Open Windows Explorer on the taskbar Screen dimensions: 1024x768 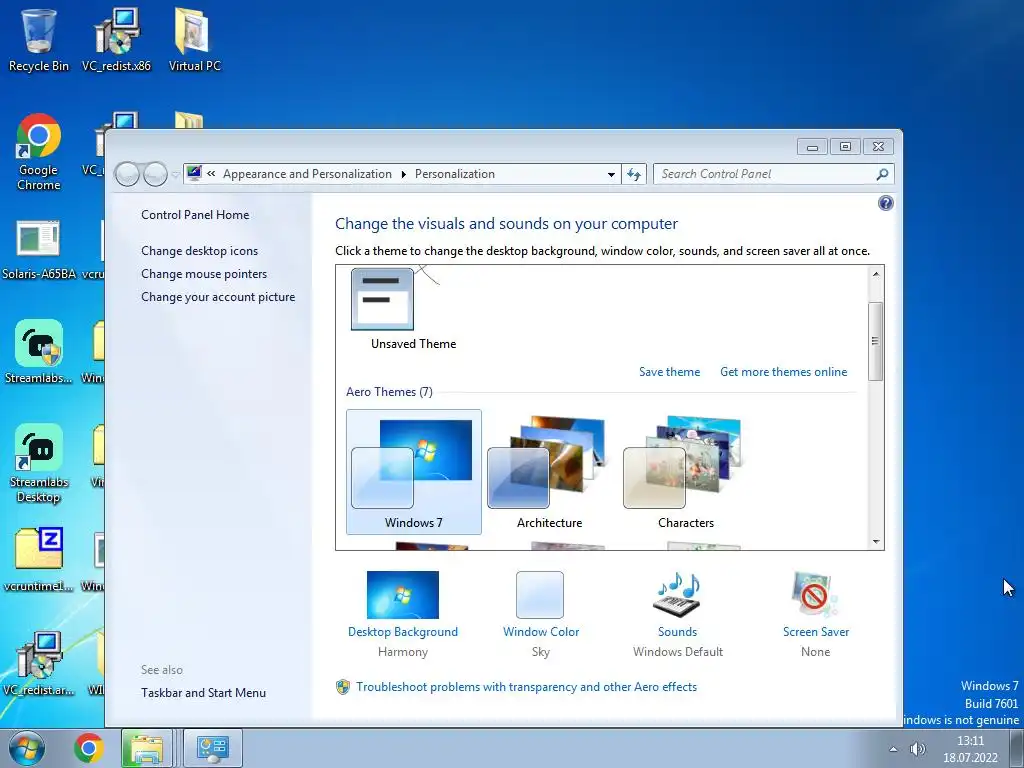point(147,748)
